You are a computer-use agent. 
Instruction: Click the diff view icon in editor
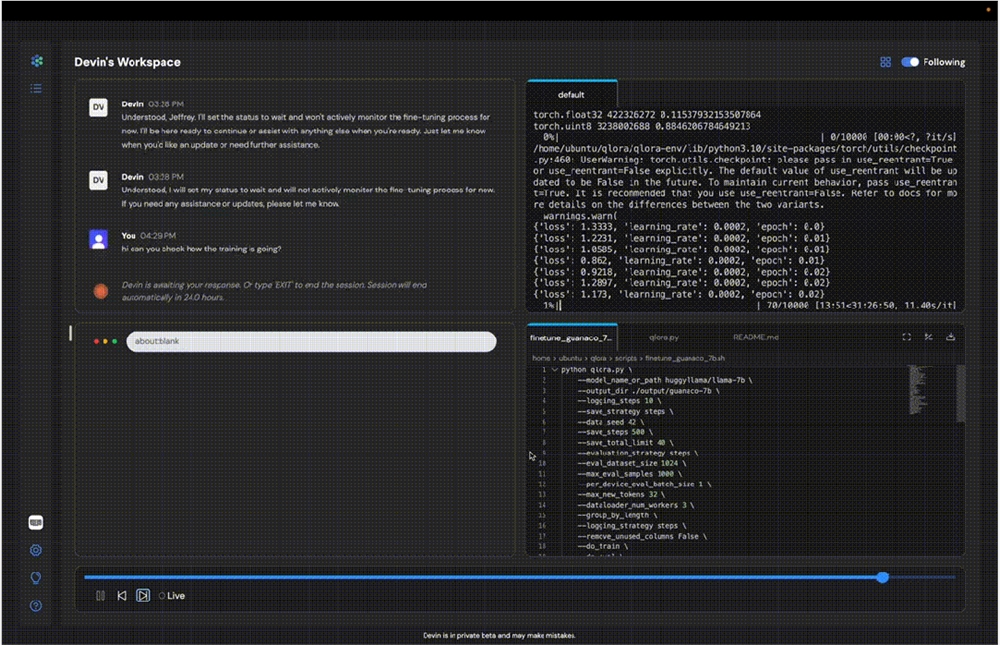point(929,337)
